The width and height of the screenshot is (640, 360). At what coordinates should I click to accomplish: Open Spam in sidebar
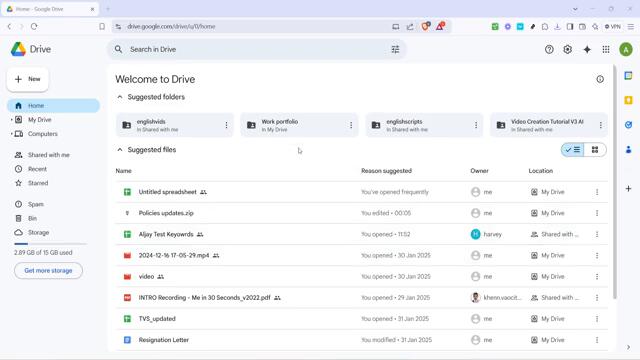tap(53, 204)
